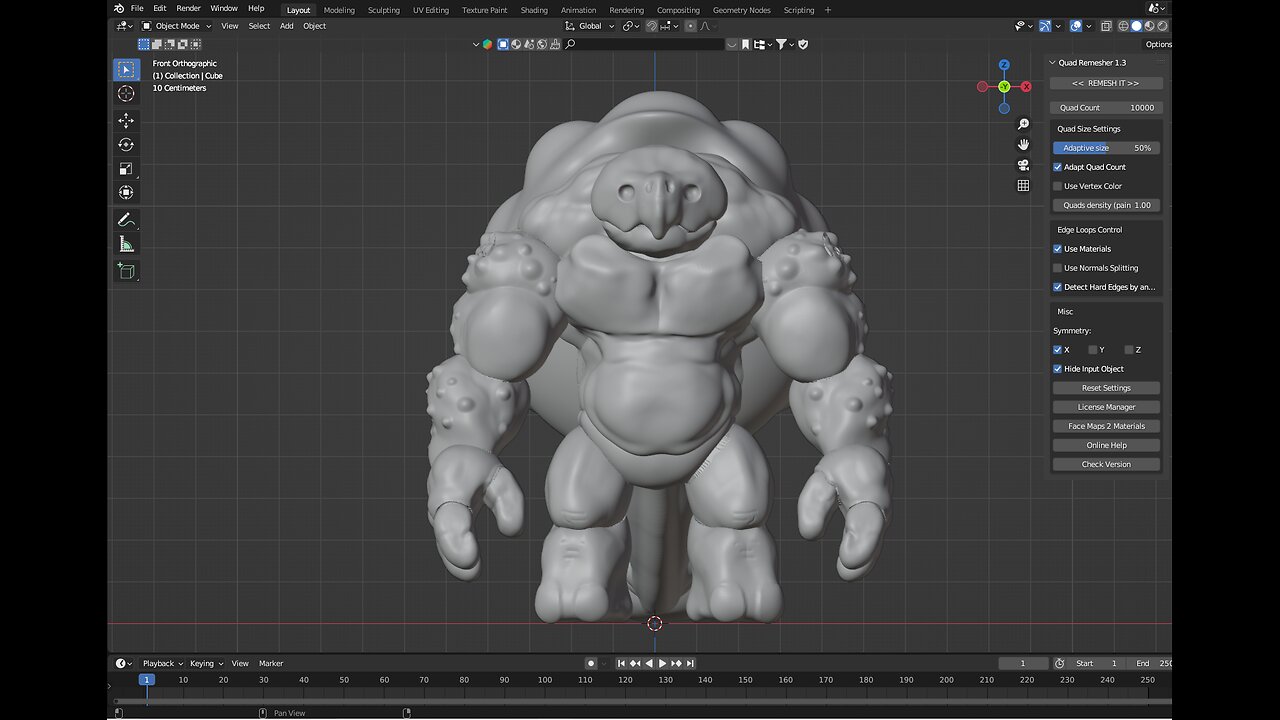Select the Select Box tool in the toolbar
Viewport: 1280px width, 720px height.
(x=126, y=69)
